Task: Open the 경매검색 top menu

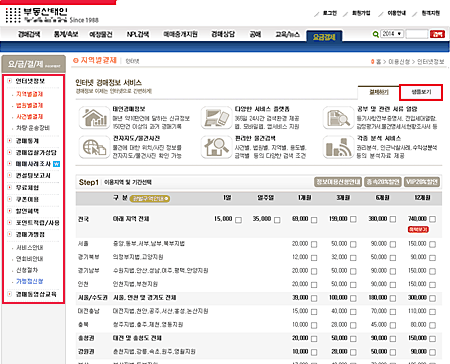Action: (29, 34)
